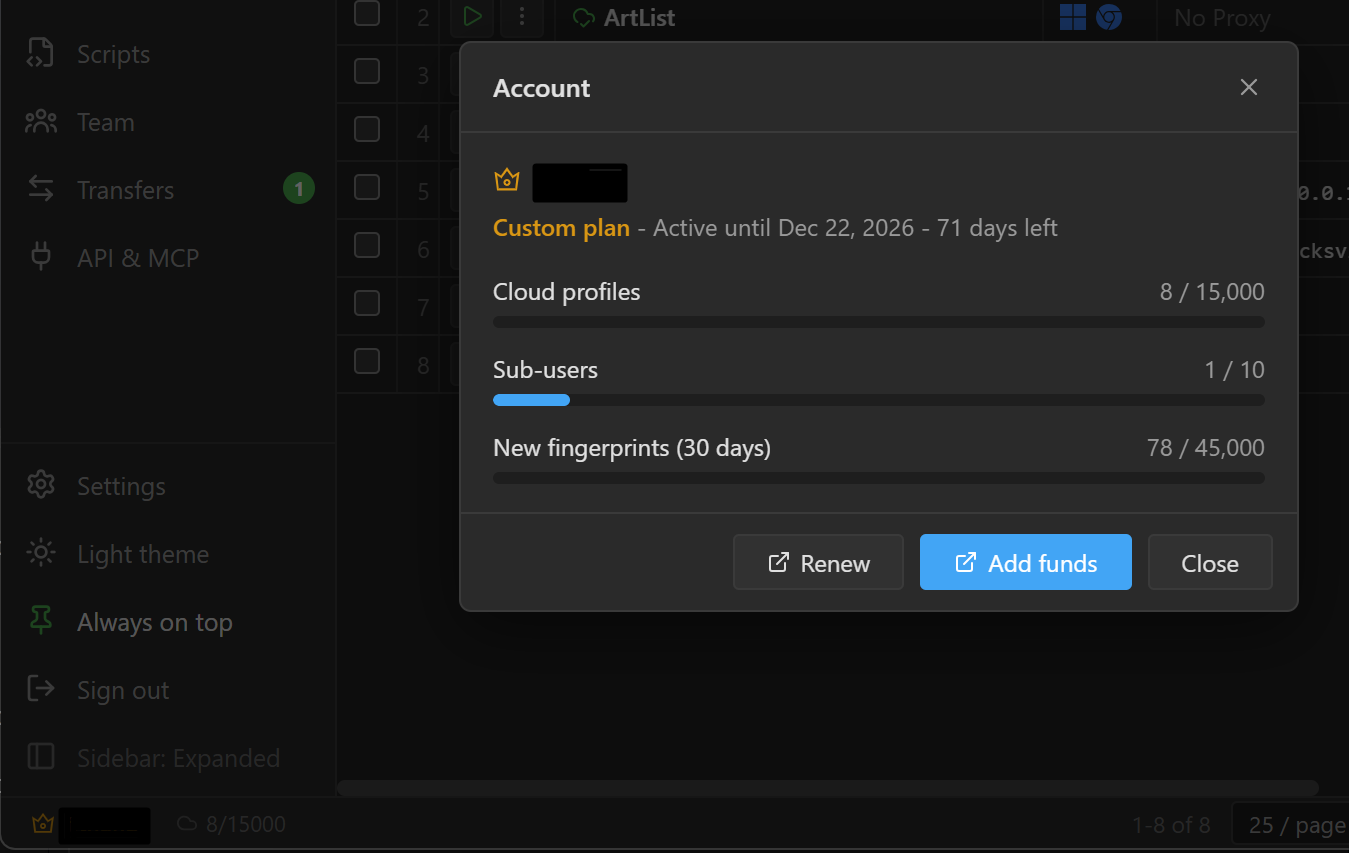The height and width of the screenshot is (853, 1349).
Task: Click the Sign out icon
Action: click(x=41, y=690)
